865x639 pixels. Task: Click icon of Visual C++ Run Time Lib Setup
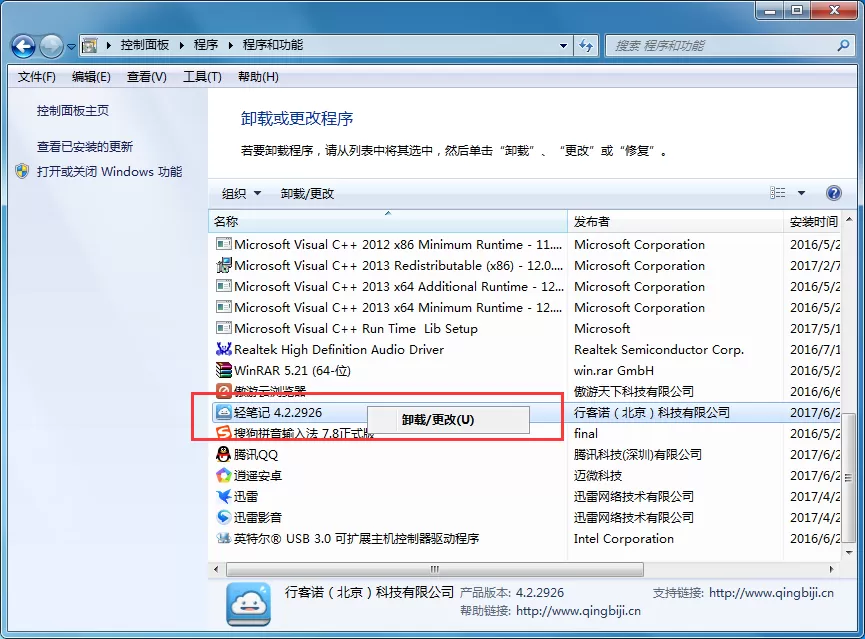223,328
